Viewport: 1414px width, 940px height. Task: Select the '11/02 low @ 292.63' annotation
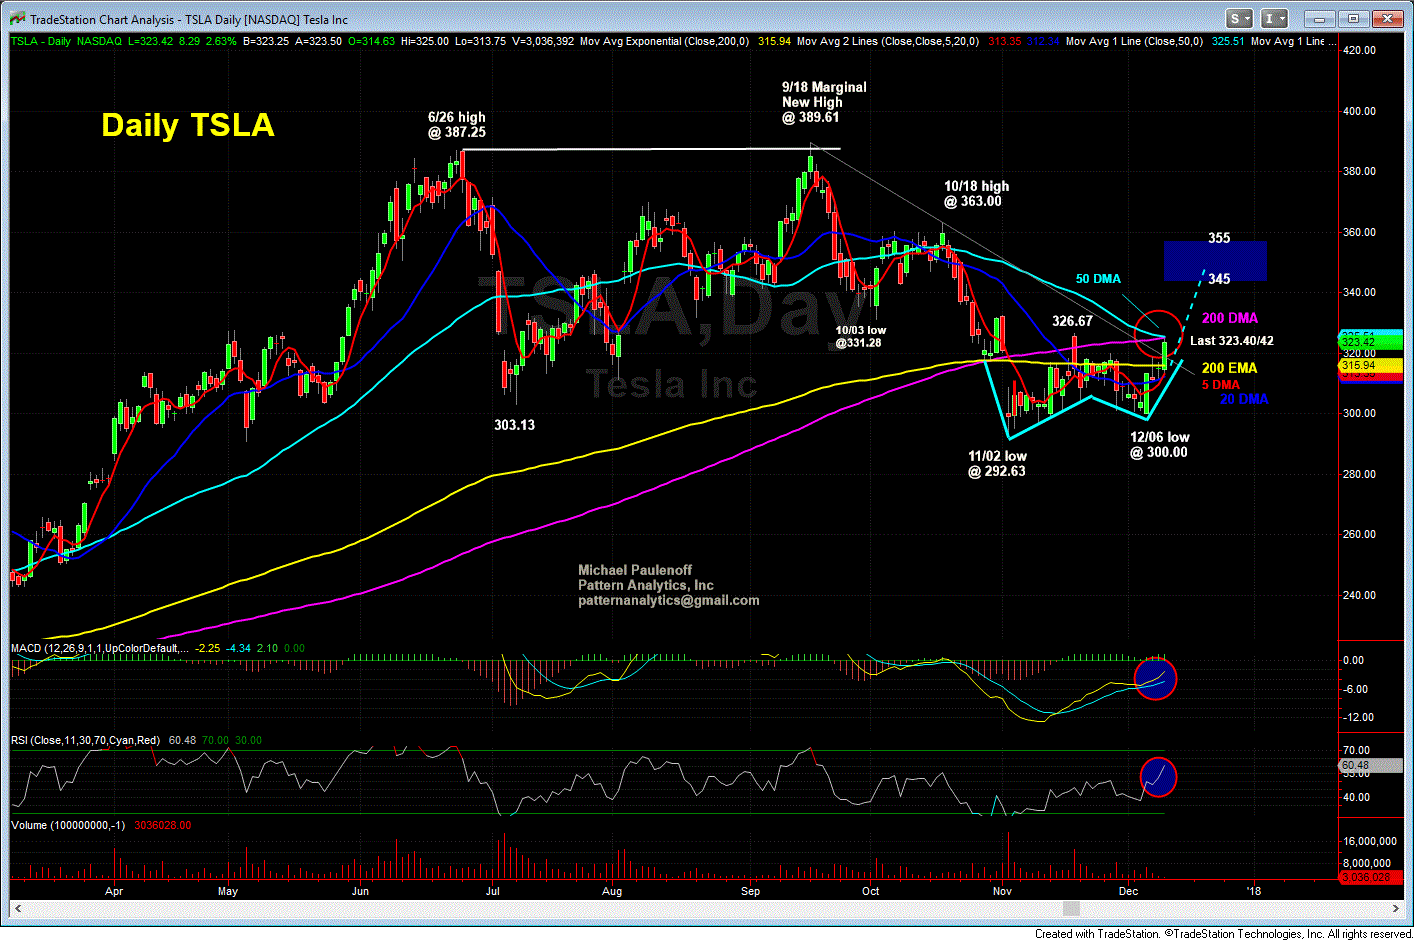(997, 463)
